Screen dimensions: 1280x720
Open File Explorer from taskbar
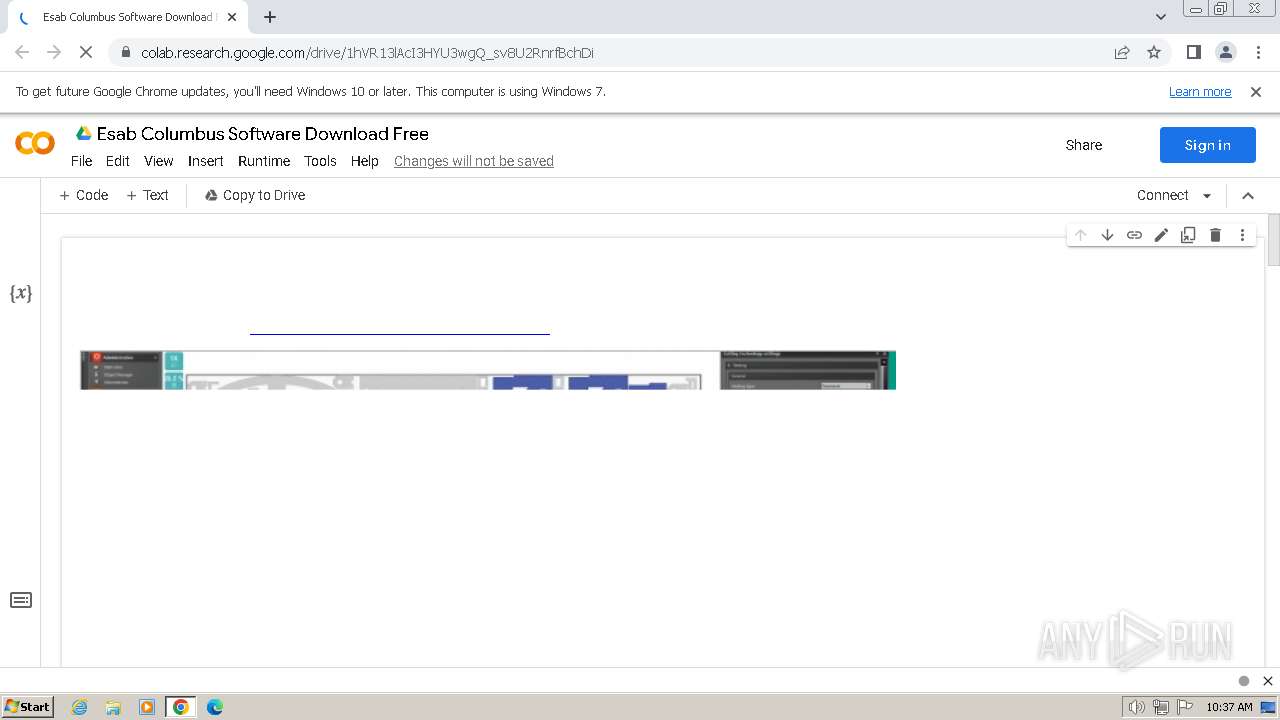tap(113, 707)
